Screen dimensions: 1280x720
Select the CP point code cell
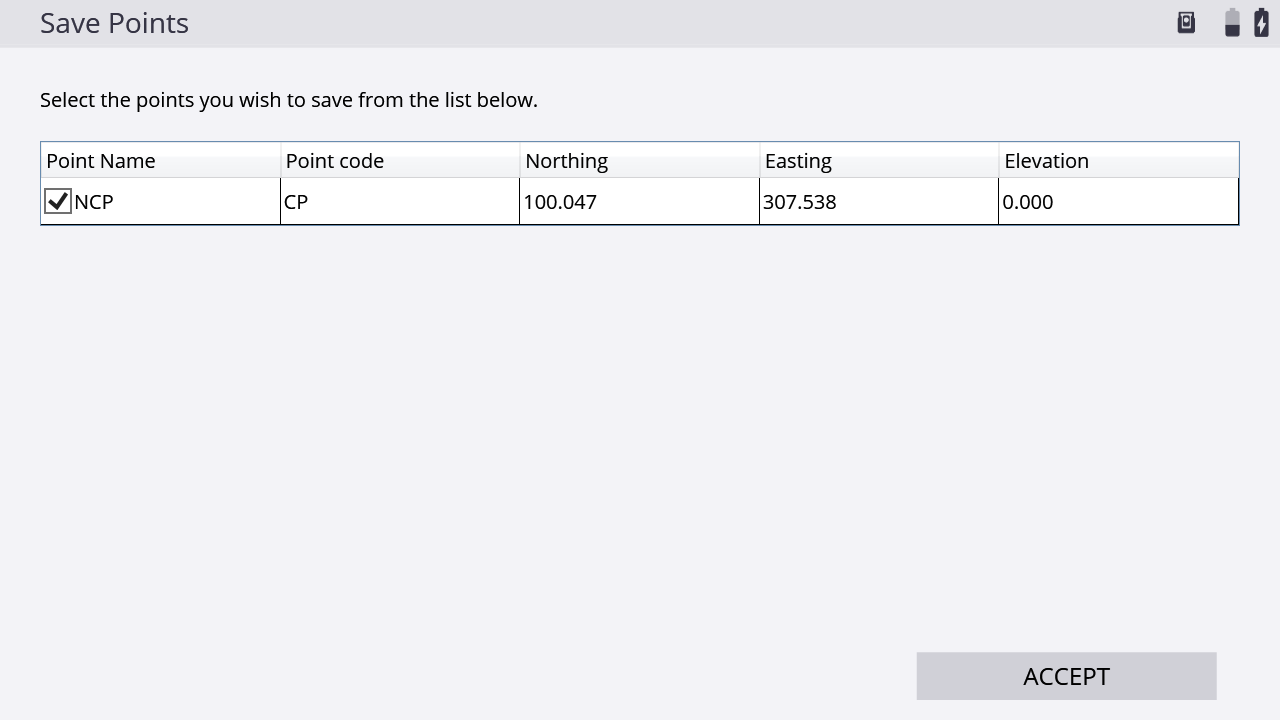(296, 202)
